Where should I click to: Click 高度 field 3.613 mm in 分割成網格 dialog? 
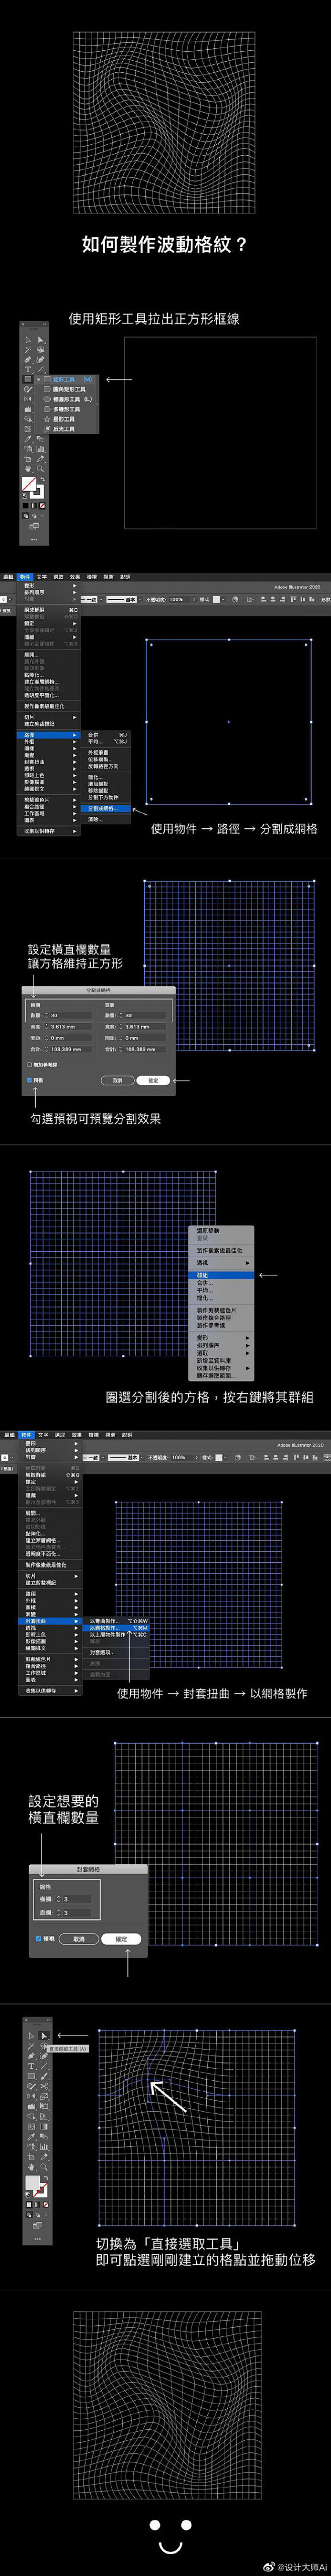(68, 1026)
